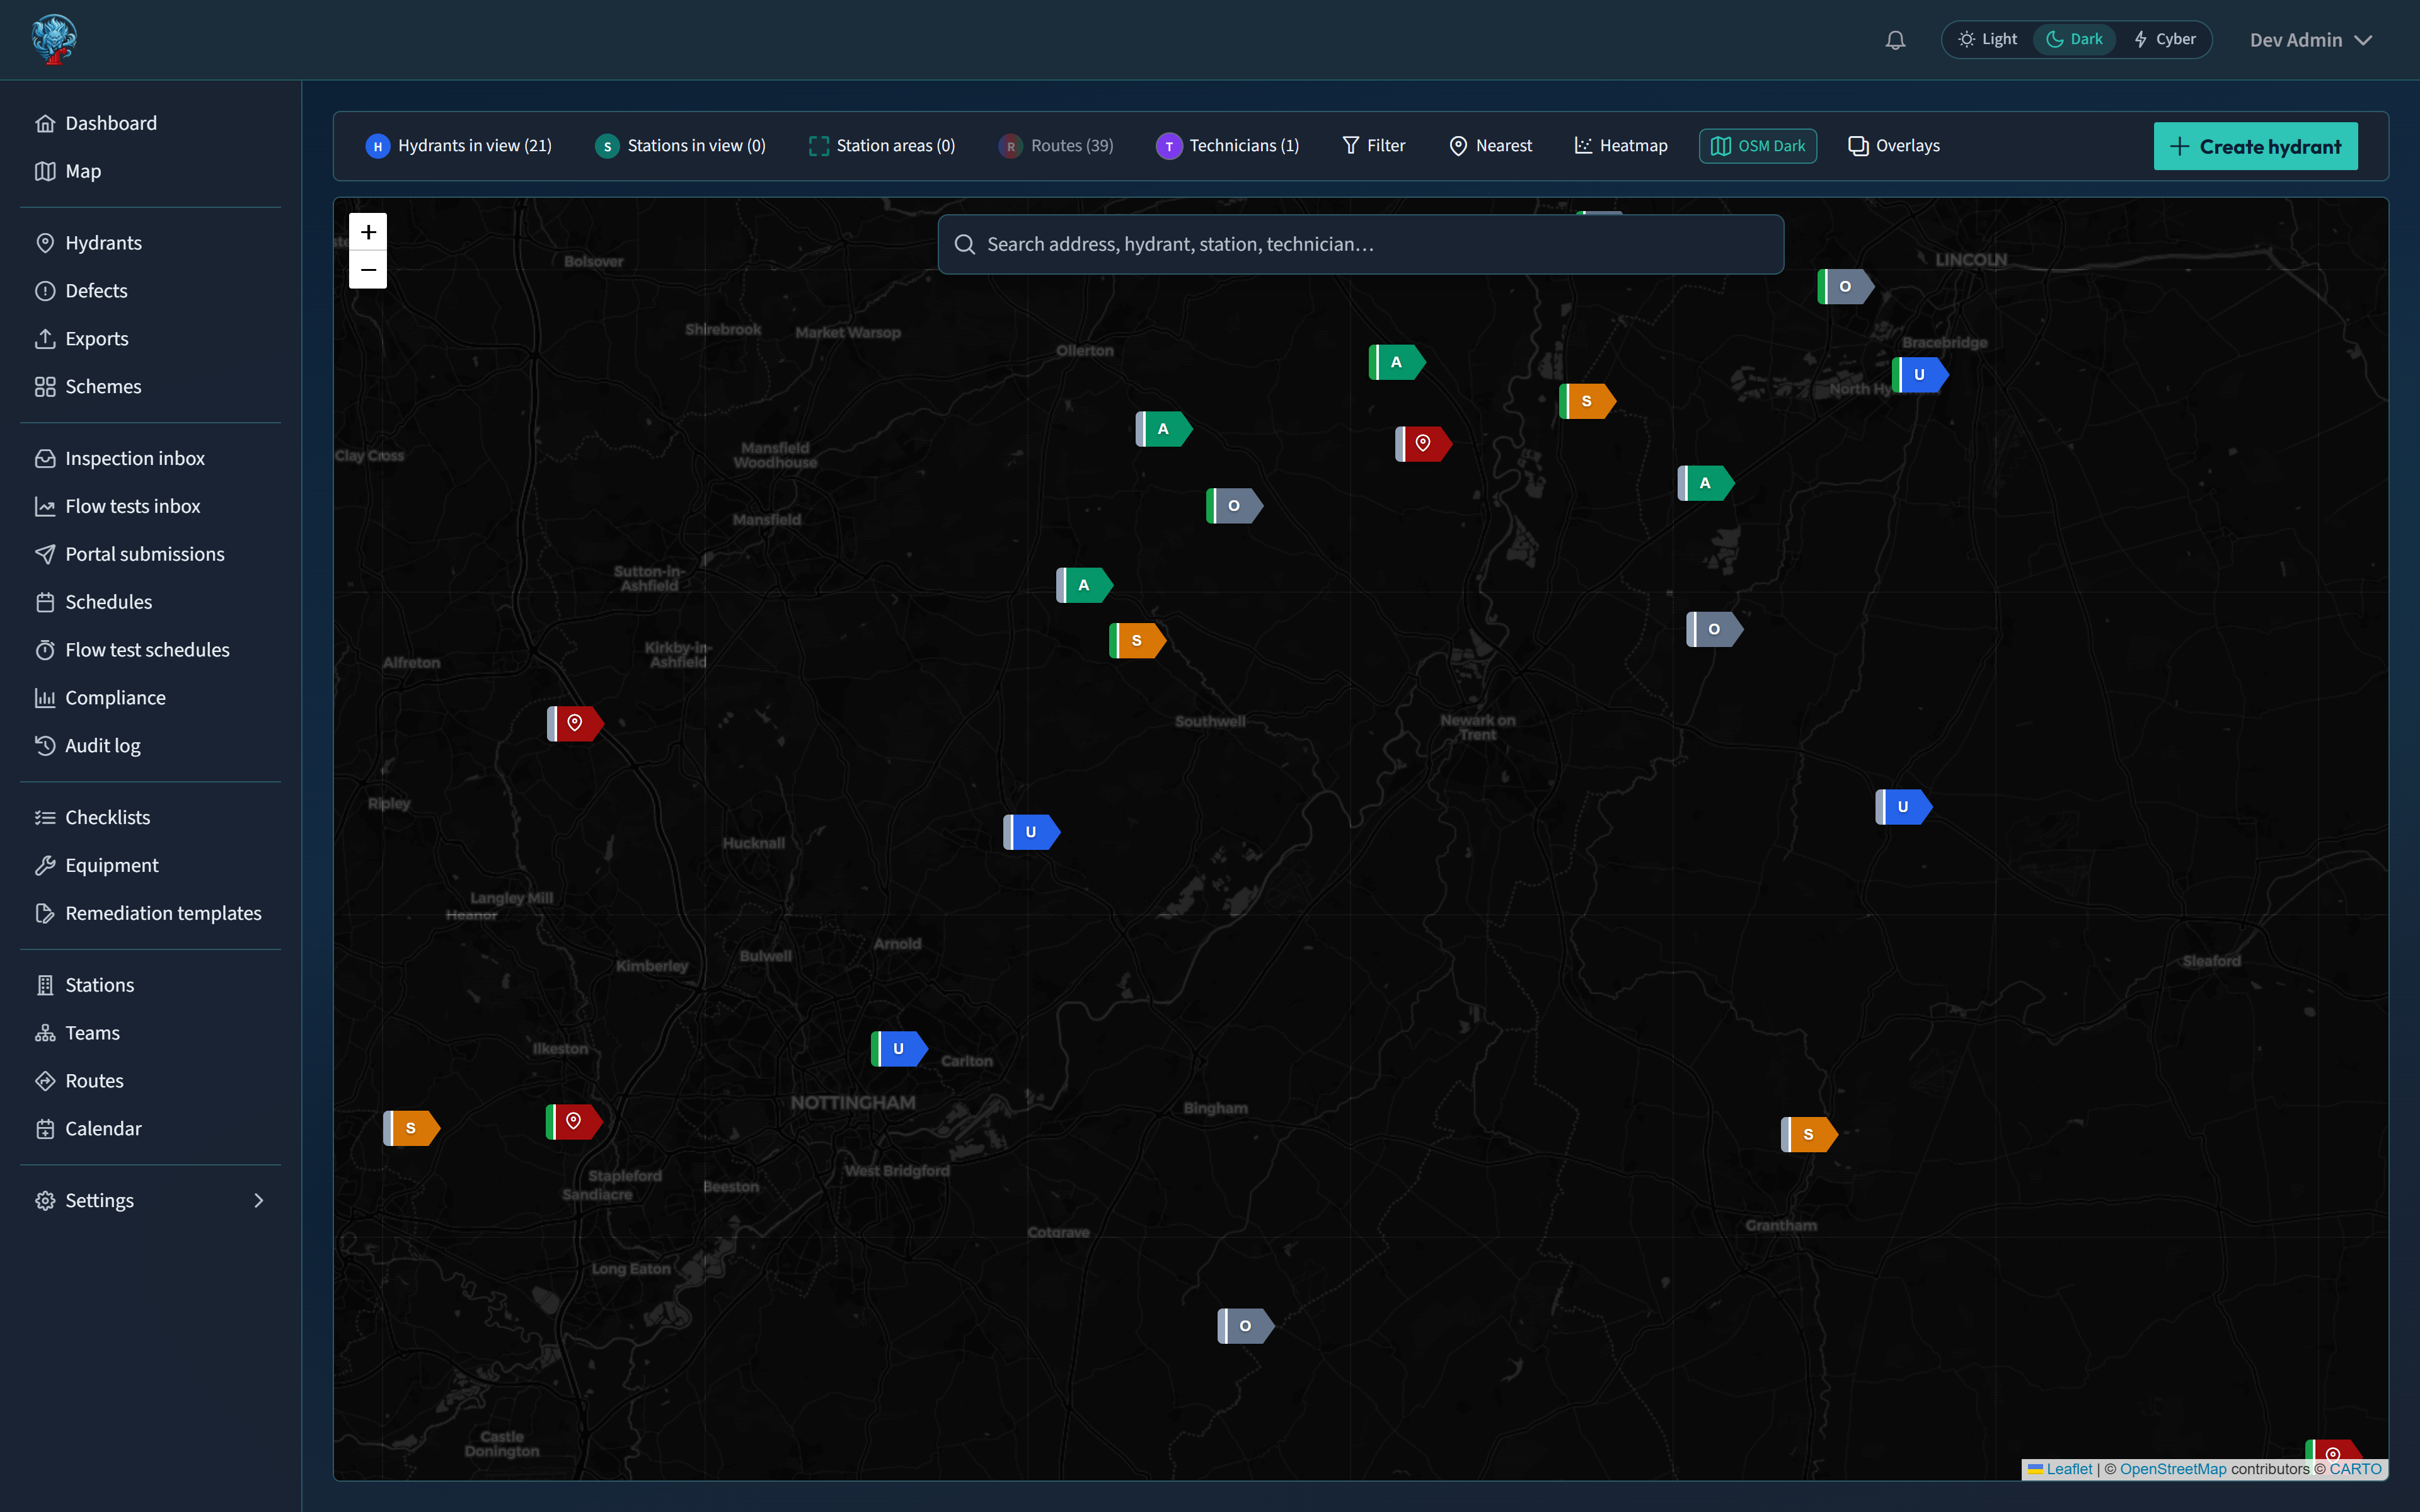The image size is (2420, 1512).
Task: Click the orange S marker near Grantham
Action: point(1809,1134)
